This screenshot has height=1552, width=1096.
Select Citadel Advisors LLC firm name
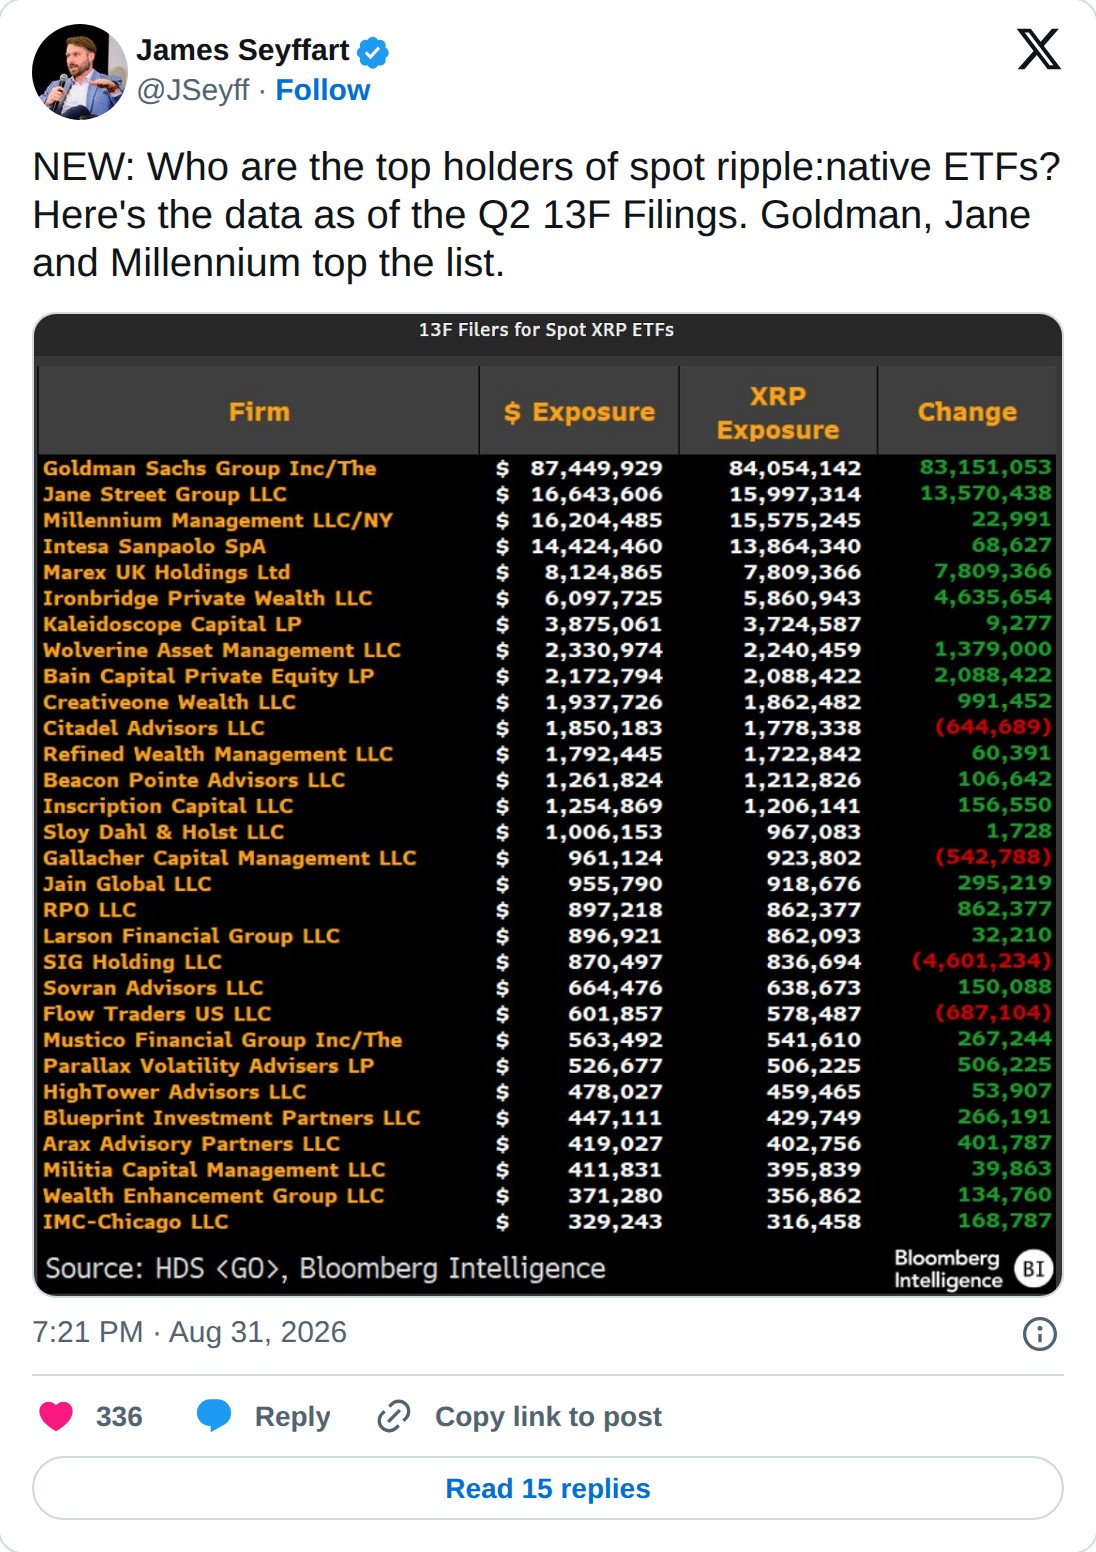pyautogui.click(x=154, y=728)
